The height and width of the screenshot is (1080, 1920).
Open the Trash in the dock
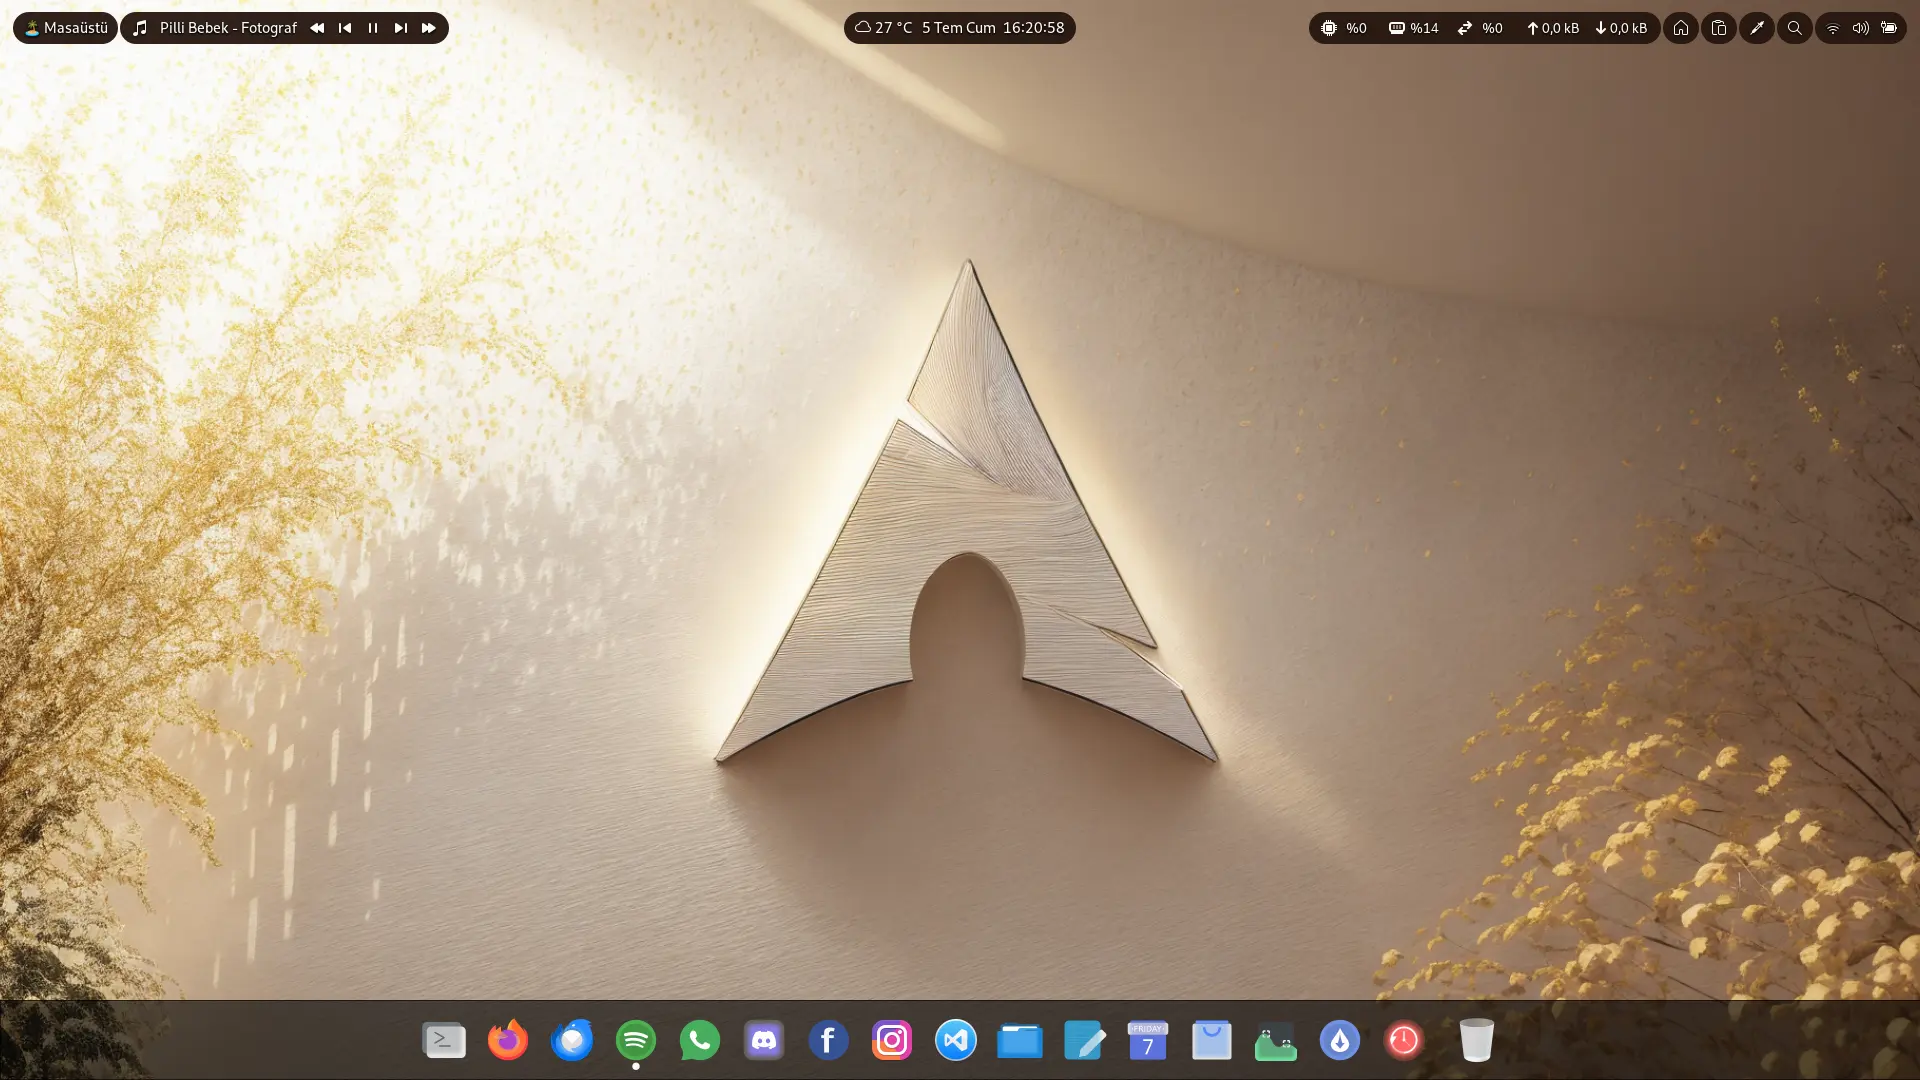coord(1476,1041)
